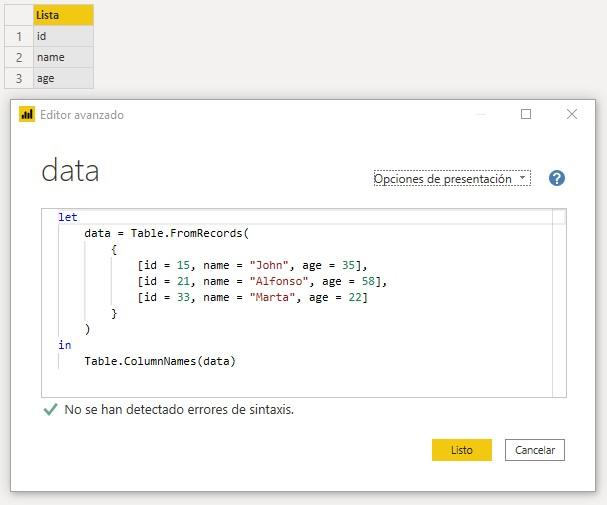Select the "name" cell in the list
Image resolution: width=607 pixels, height=505 pixels.
pos(63,57)
